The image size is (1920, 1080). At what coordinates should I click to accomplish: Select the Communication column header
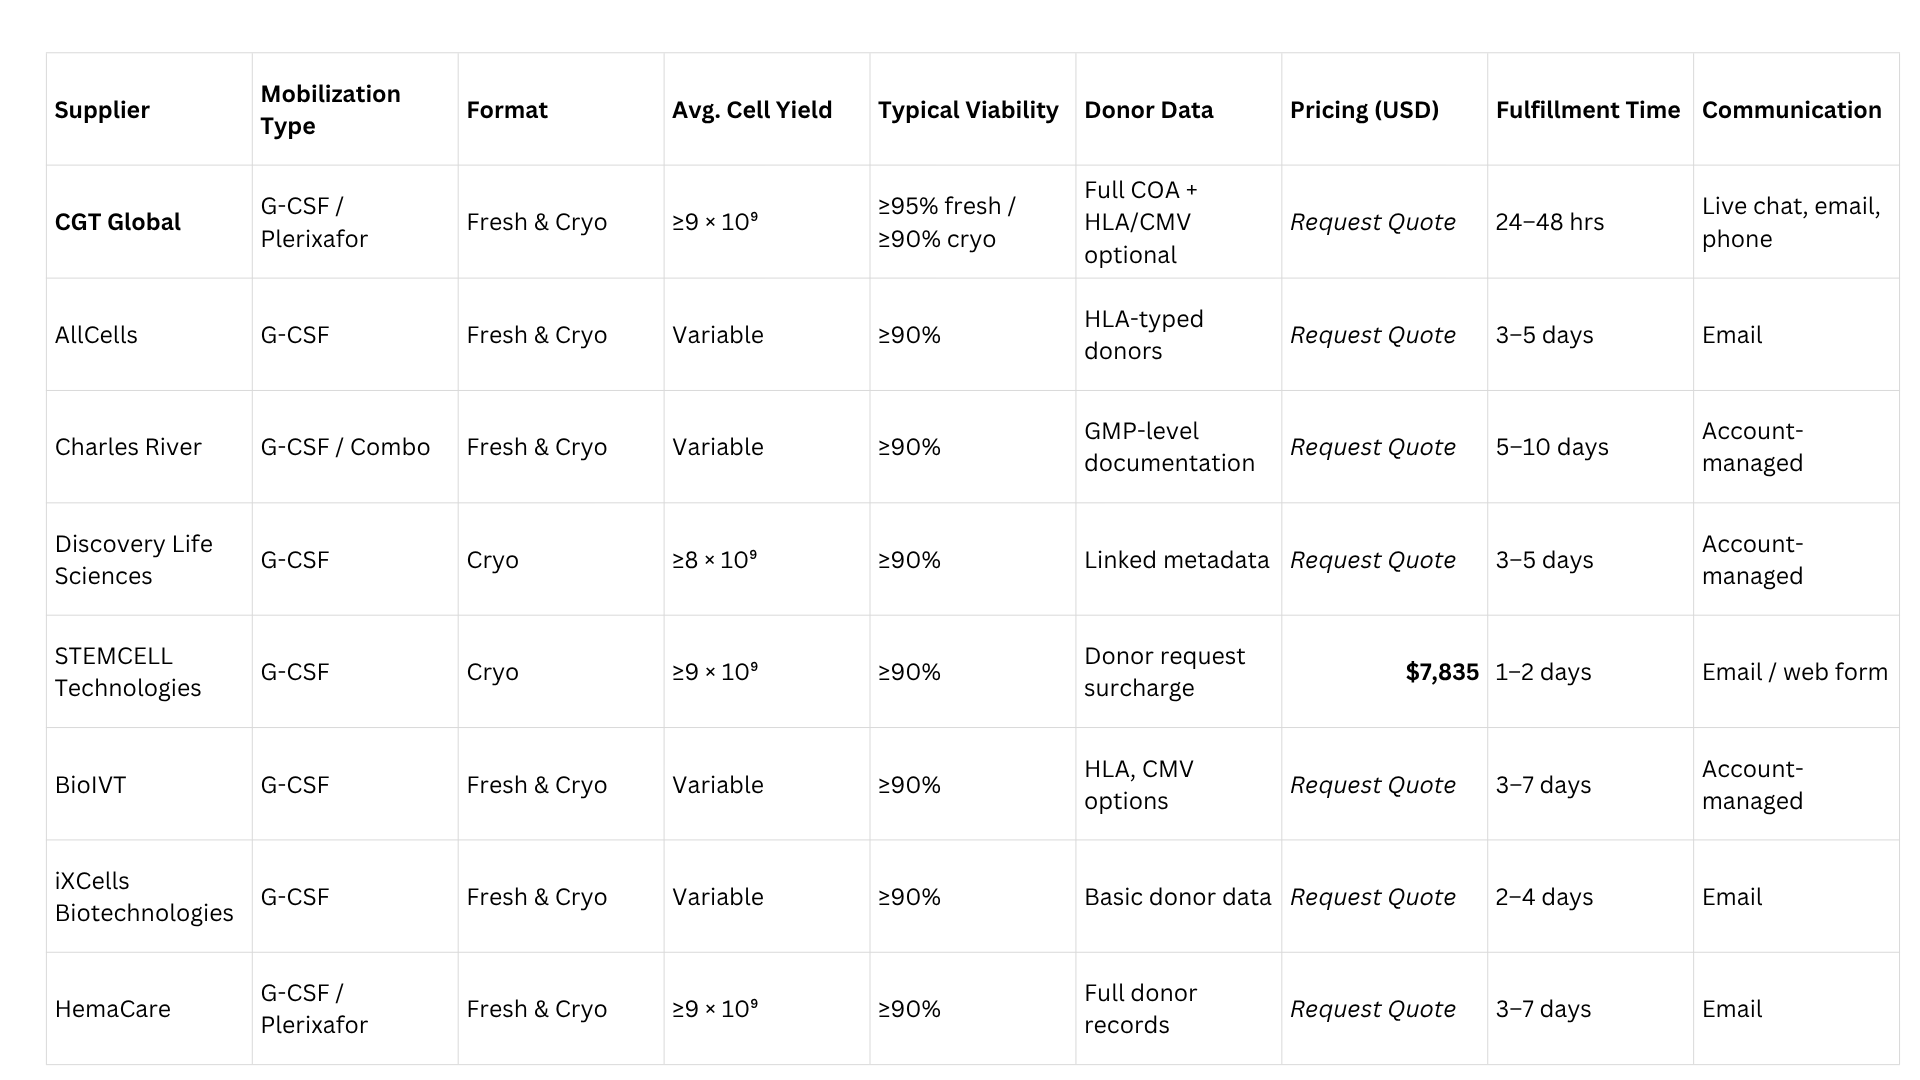click(1791, 110)
